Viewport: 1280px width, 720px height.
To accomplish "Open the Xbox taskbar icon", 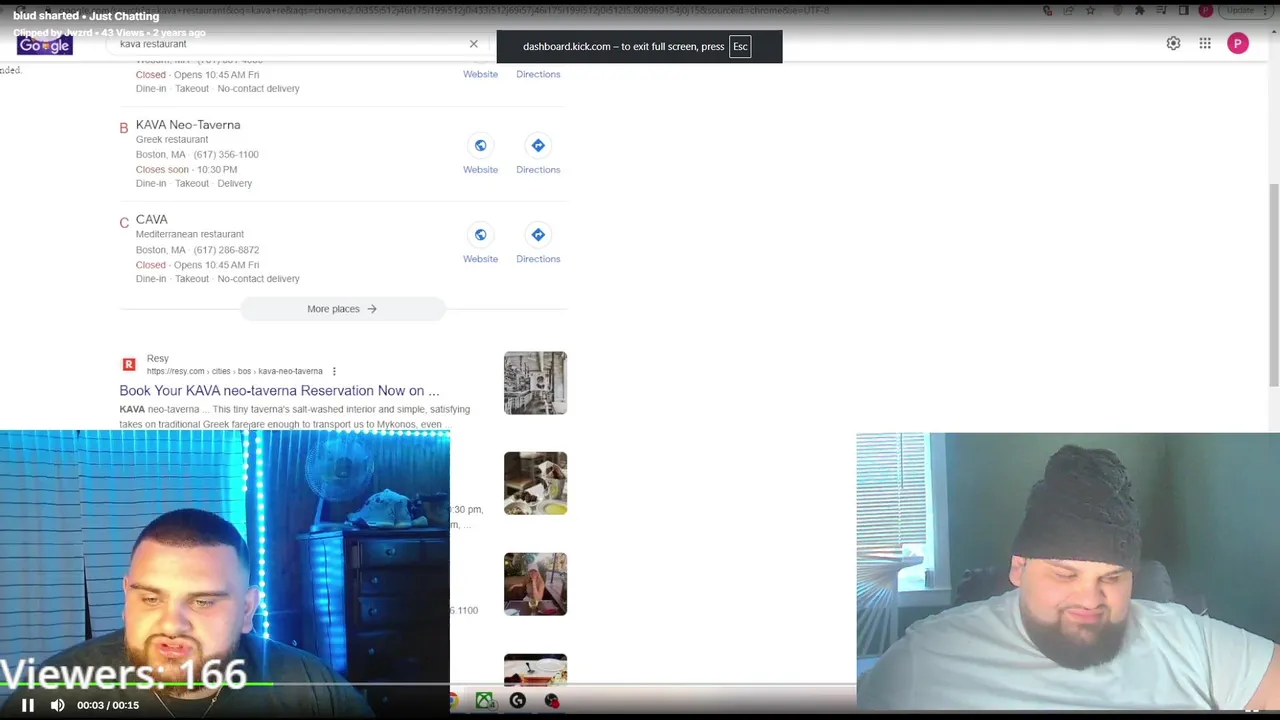I will [x=484, y=701].
